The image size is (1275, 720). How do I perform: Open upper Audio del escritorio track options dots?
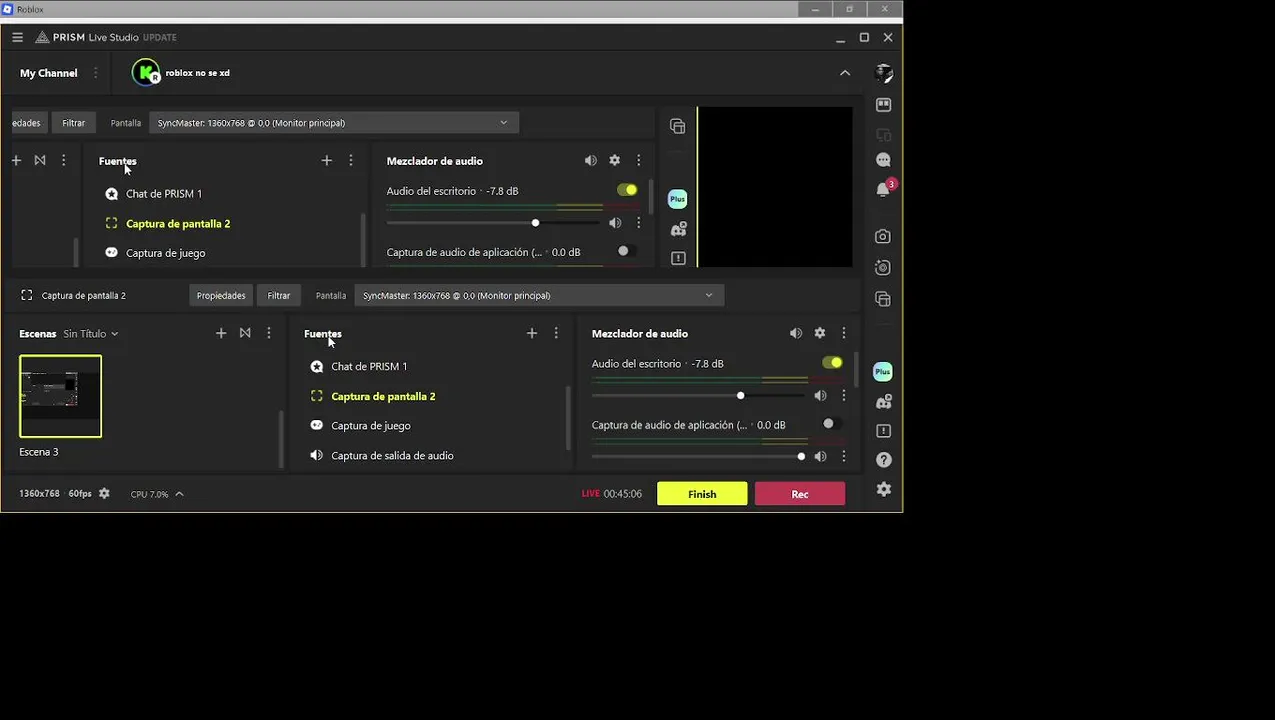(x=638, y=223)
